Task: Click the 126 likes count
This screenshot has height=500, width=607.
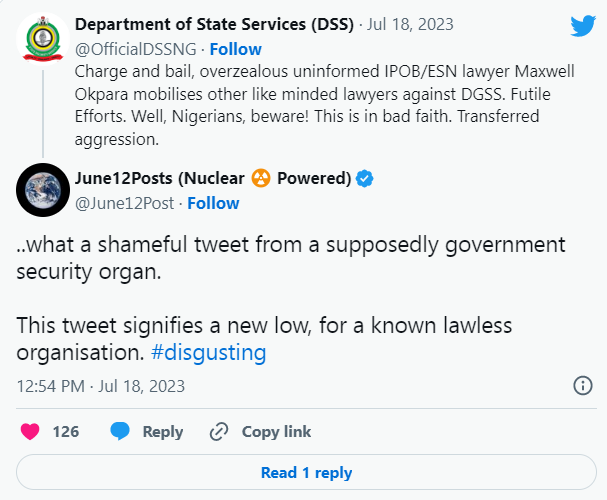Action: pos(66,432)
